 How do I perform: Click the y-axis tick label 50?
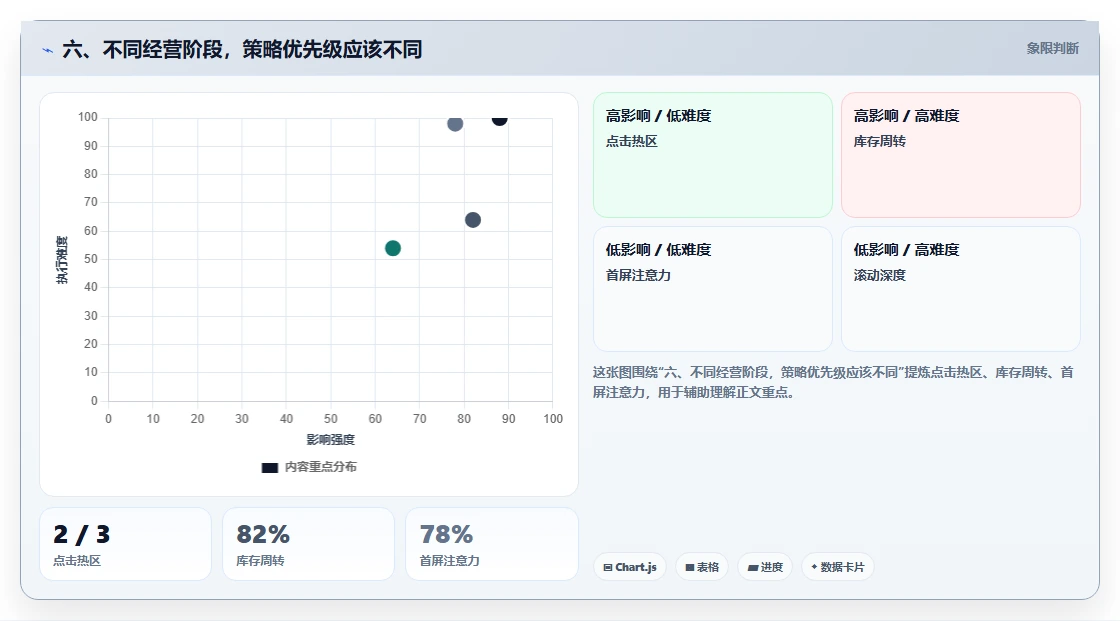click(91, 259)
